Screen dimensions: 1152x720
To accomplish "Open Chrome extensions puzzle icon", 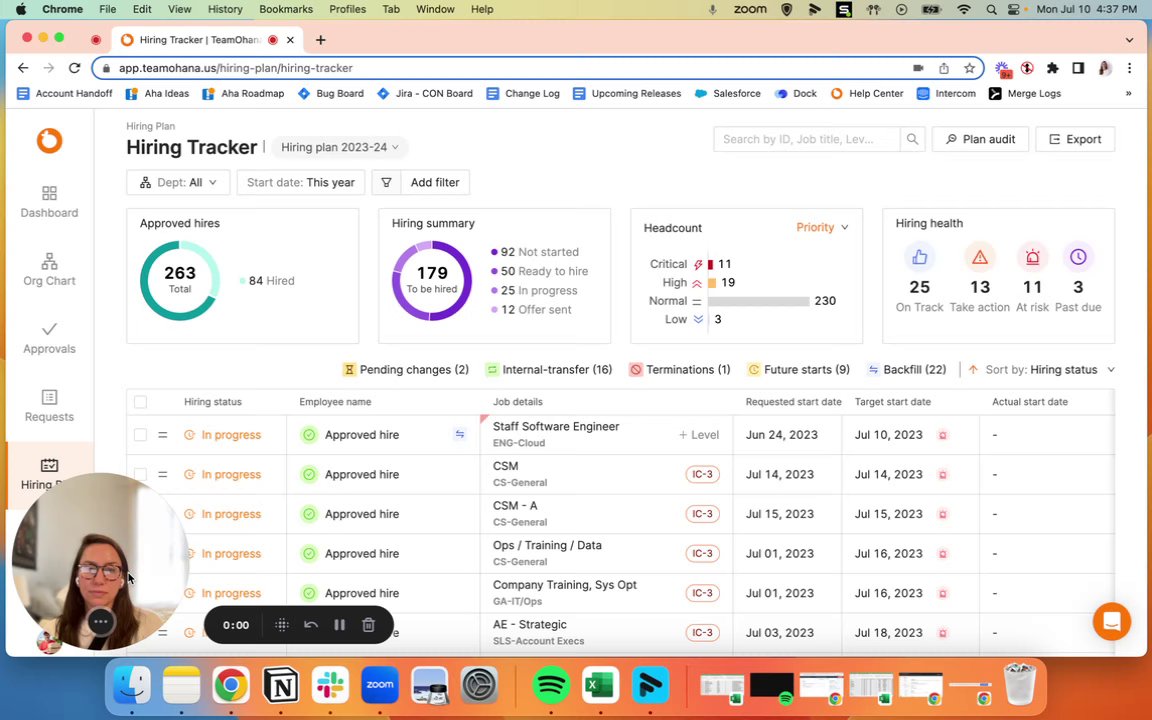I will (x=1052, y=68).
